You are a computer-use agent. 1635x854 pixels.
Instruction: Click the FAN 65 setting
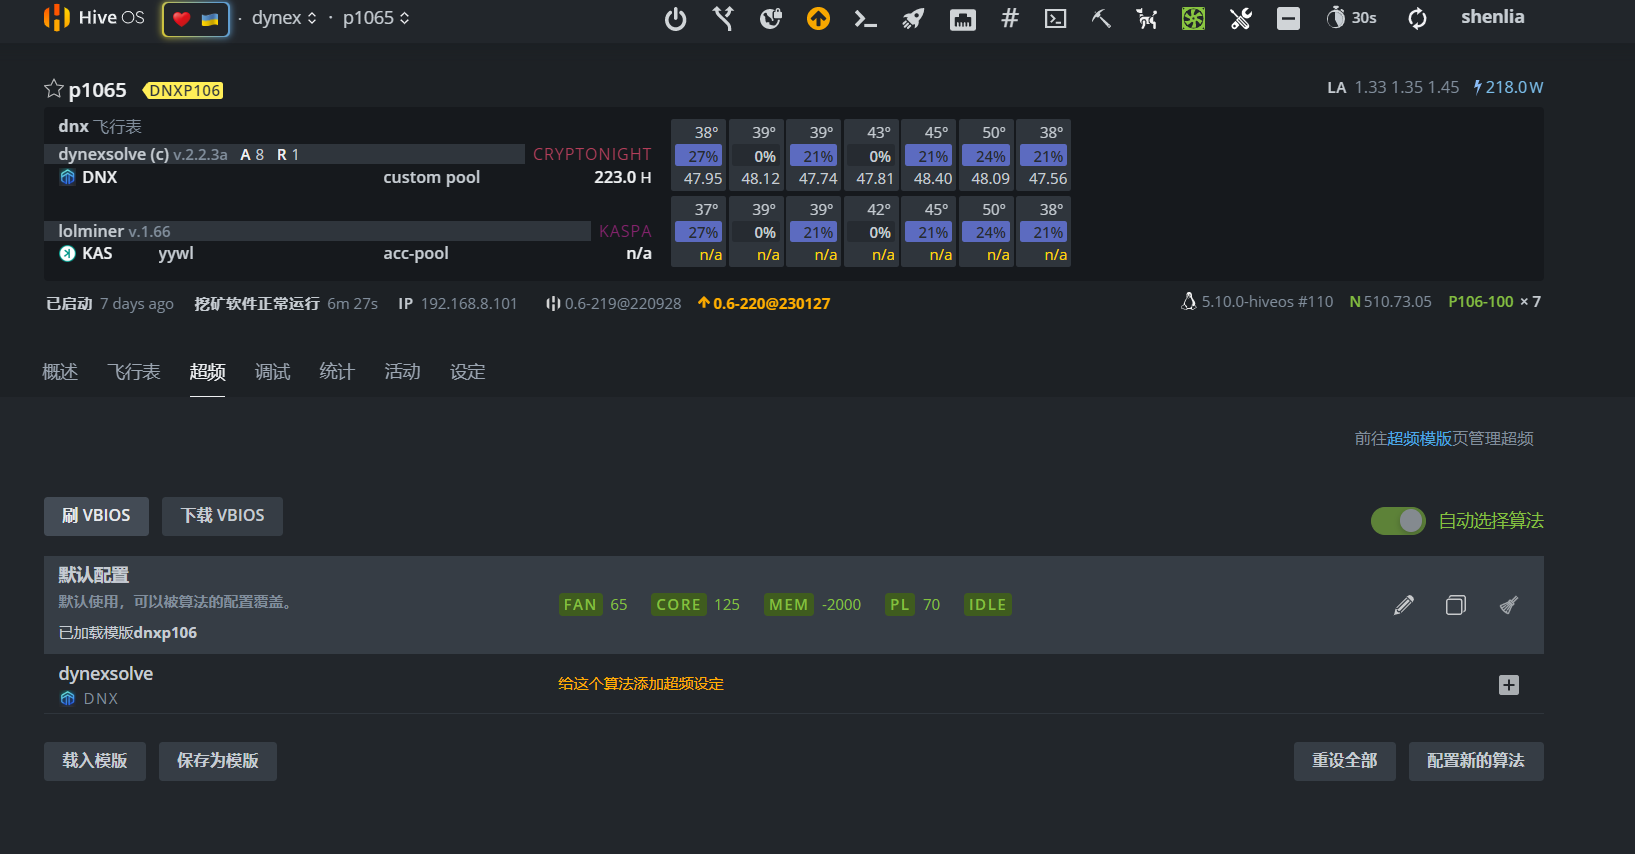coord(594,604)
